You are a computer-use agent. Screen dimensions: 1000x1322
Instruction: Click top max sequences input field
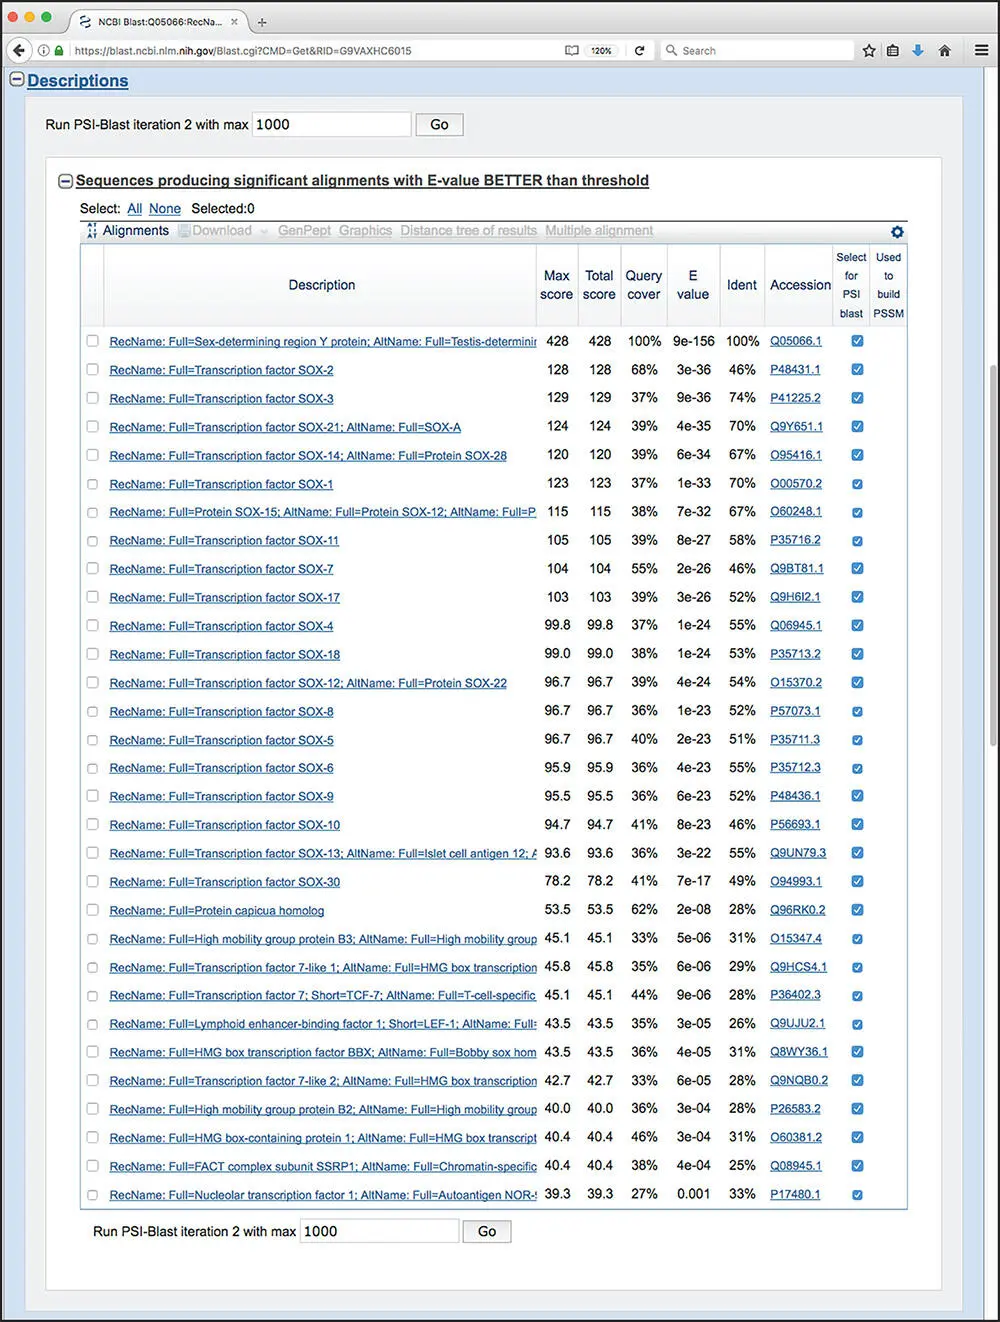[x=331, y=124]
